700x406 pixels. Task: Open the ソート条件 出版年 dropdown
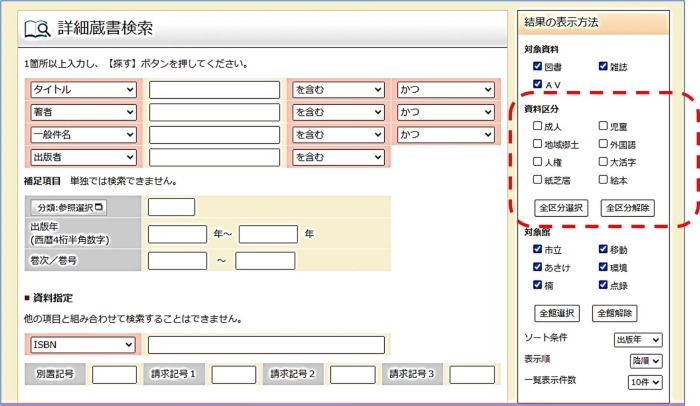click(638, 340)
